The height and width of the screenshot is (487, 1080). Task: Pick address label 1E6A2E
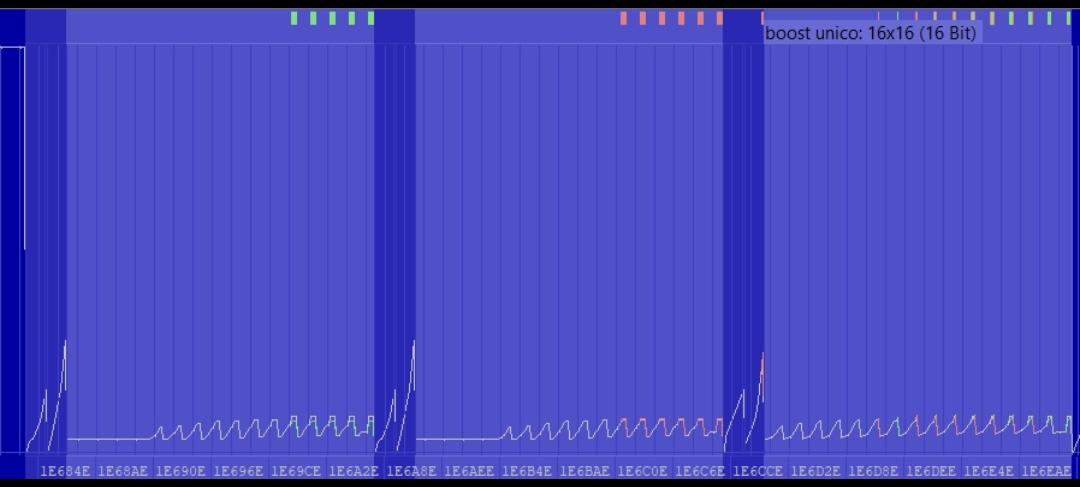click(x=354, y=471)
